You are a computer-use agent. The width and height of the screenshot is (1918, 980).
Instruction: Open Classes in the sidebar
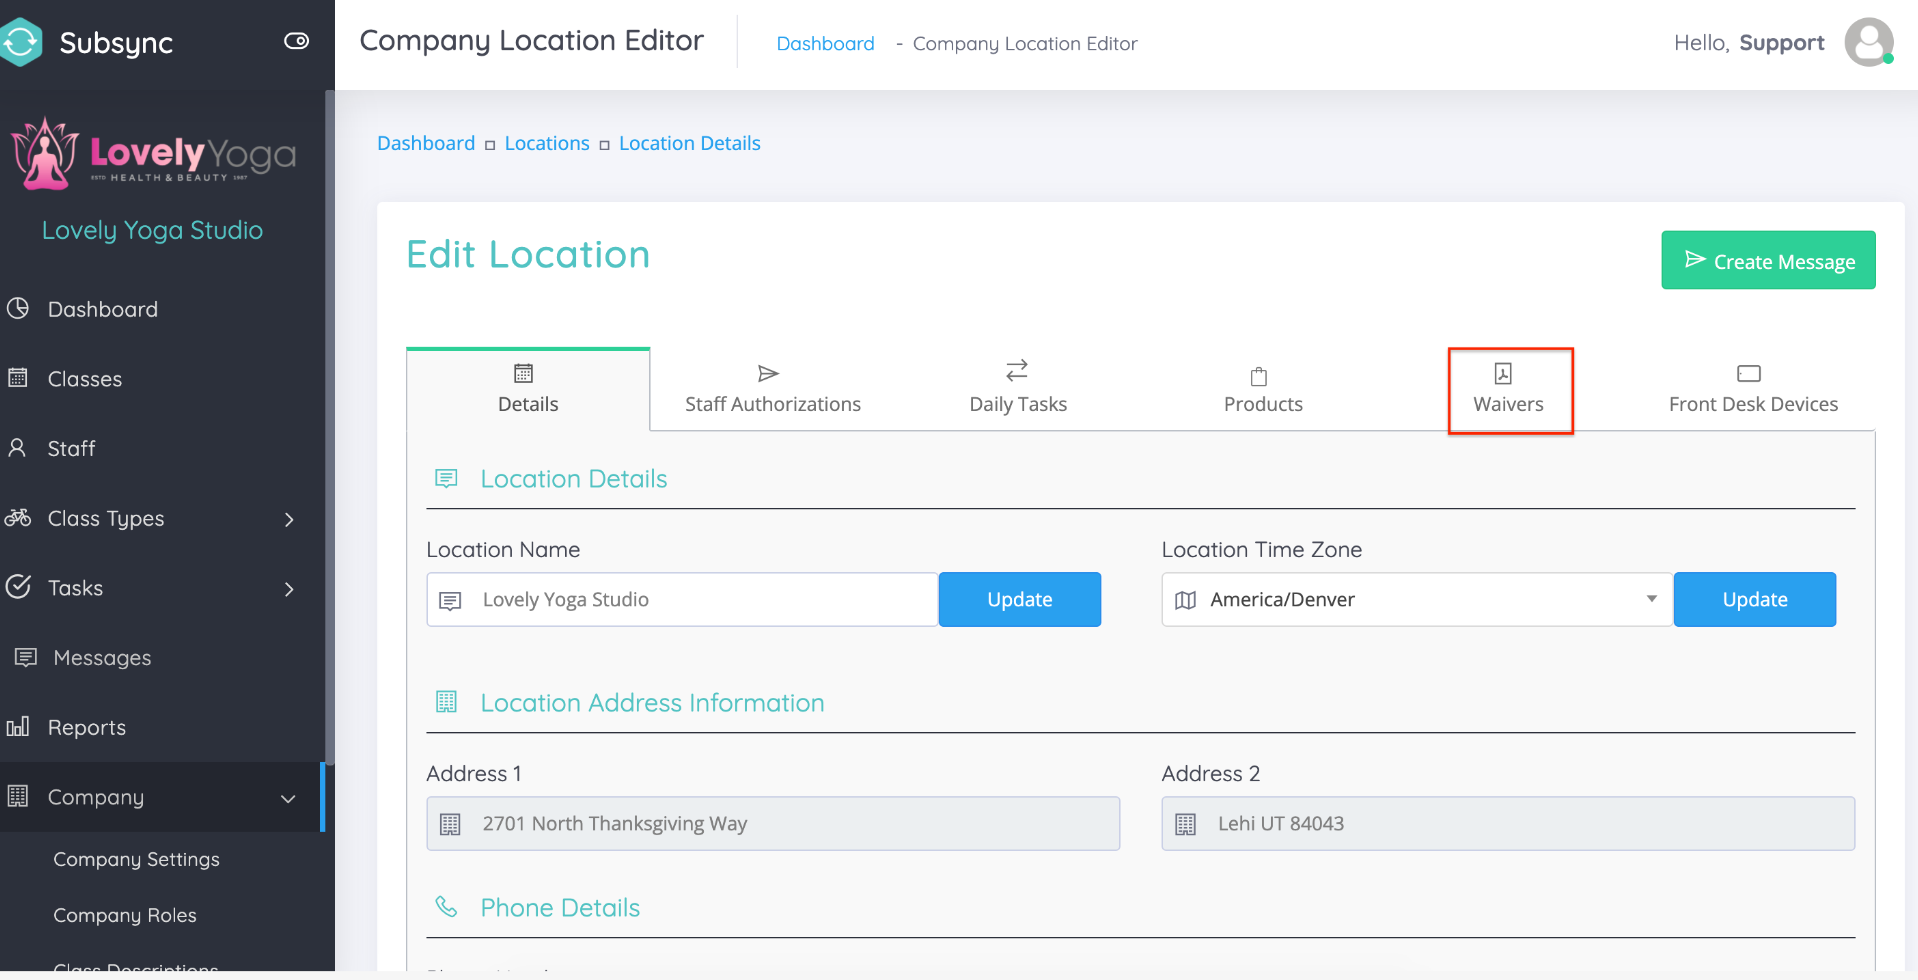84,379
